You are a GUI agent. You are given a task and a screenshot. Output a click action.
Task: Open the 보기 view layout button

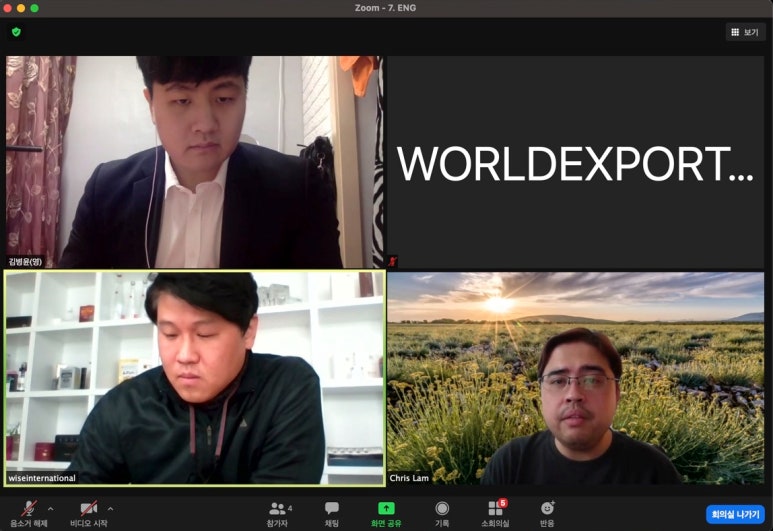pos(745,32)
